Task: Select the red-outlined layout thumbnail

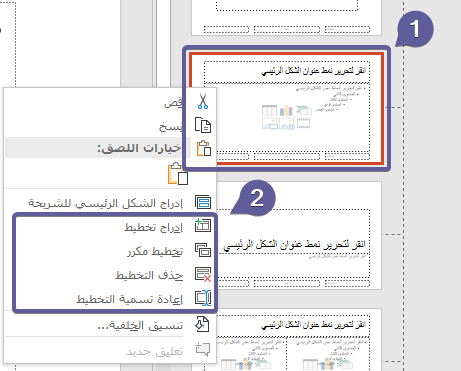Action: (287, 108)
